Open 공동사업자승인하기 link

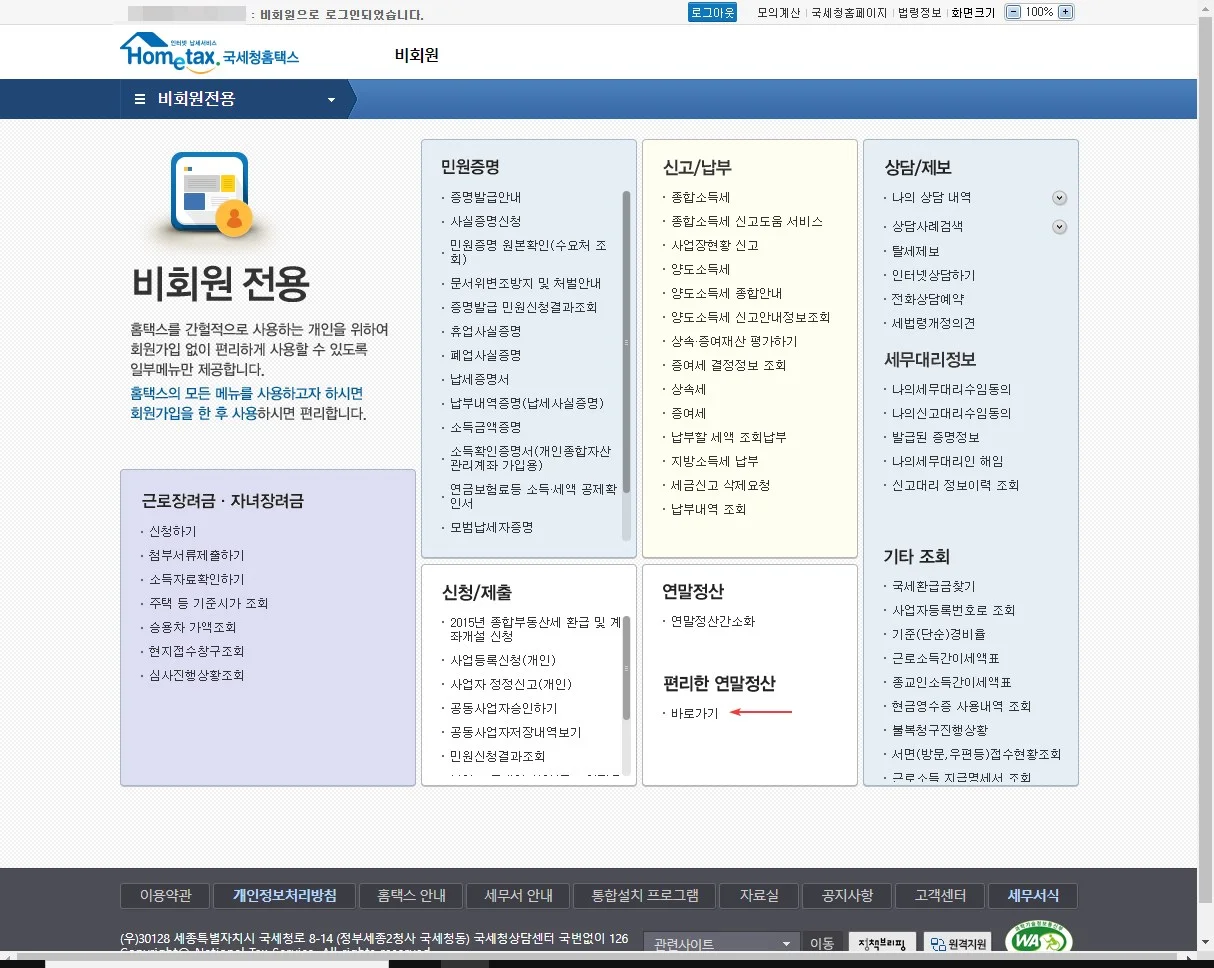(x=503, y=708)
